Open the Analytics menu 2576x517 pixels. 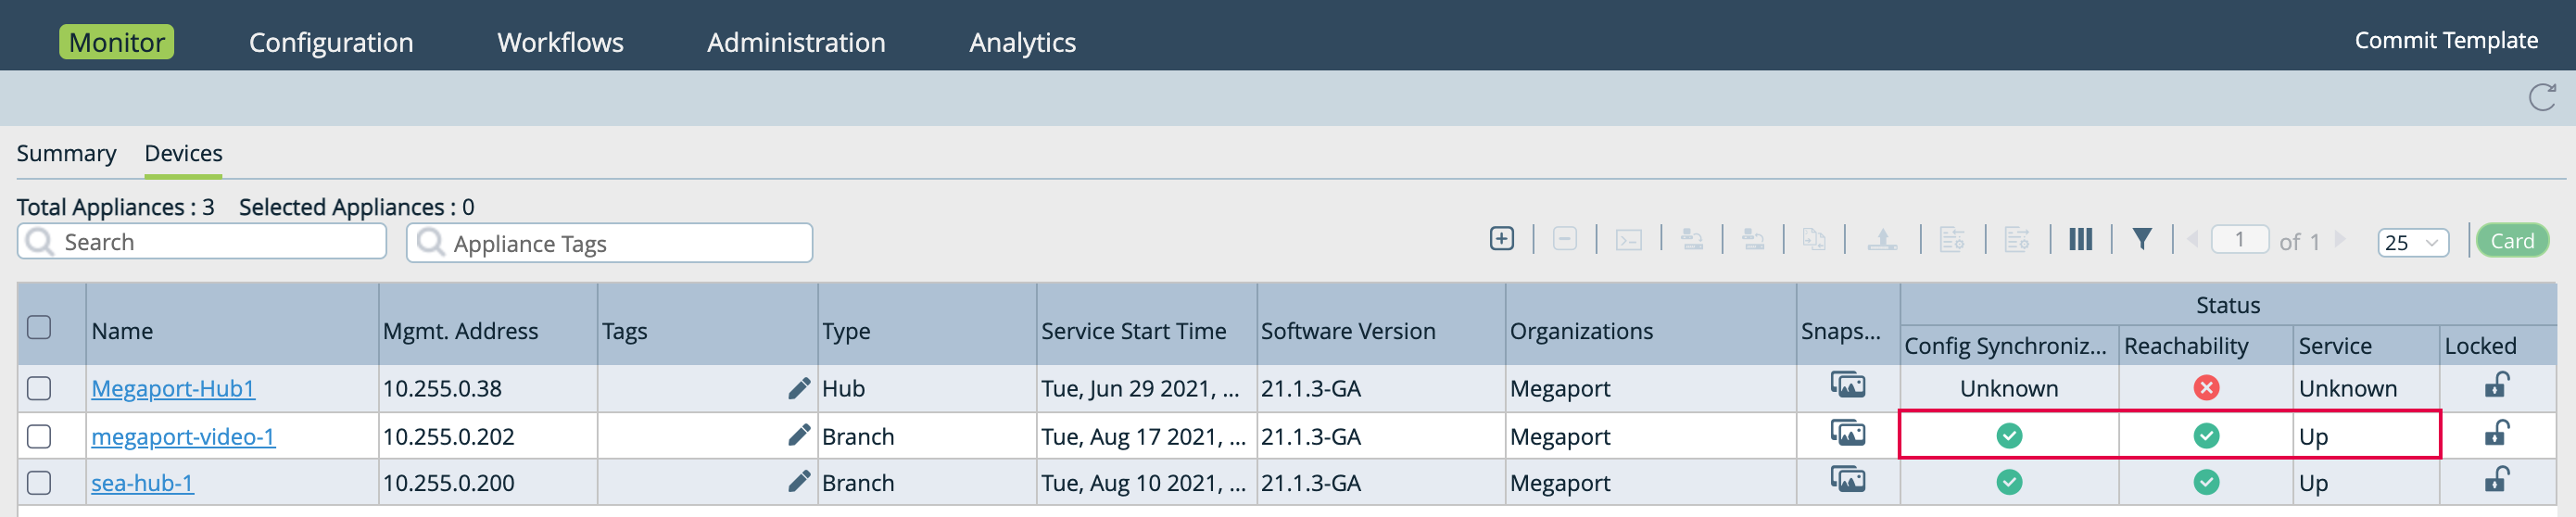pyautogui.click(x=1022, y=42)
